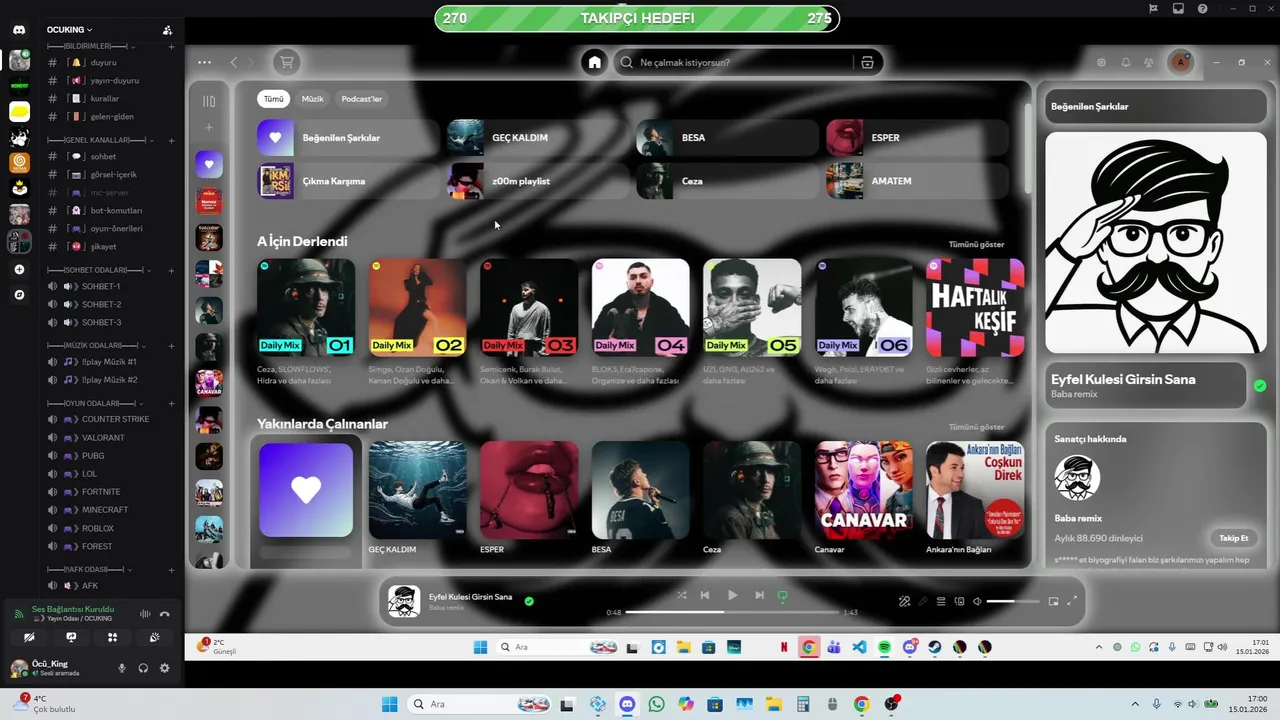
Task: Enter full screen in player
Action: click(x=1072, y=601)
